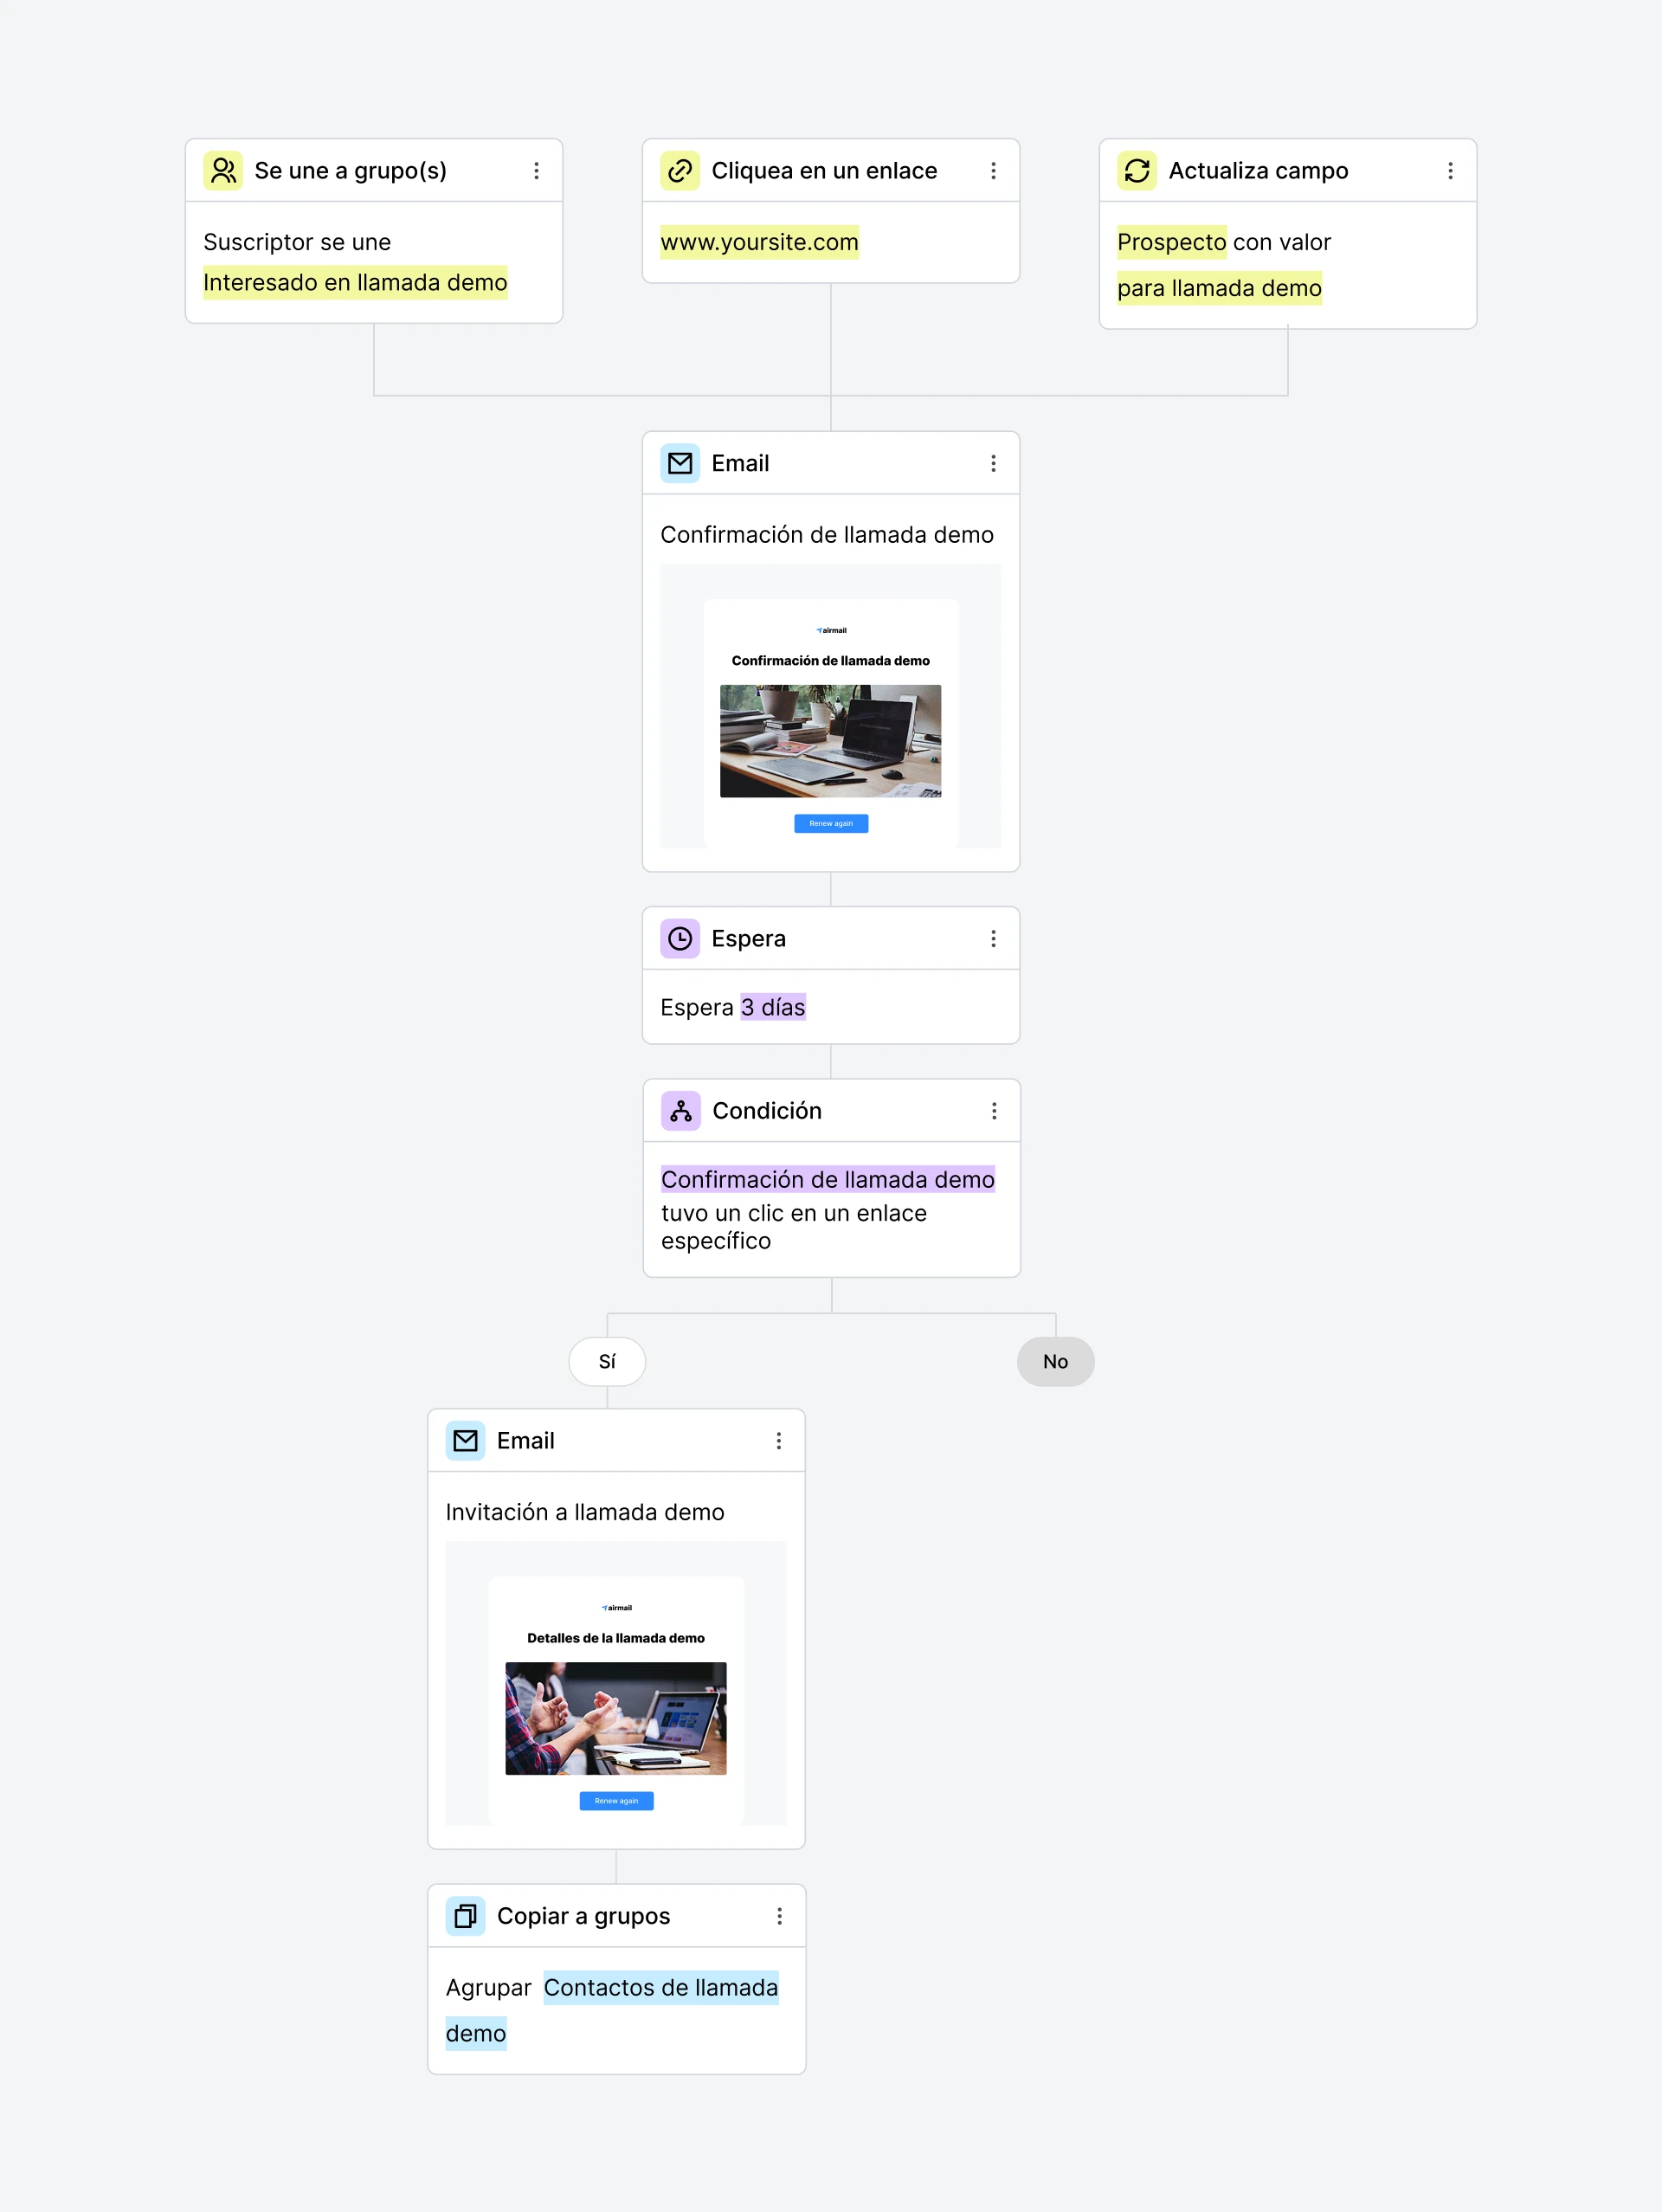Click the link icon on Cliquea en un enlace
1662x2212 pixels.
(680, 171)
